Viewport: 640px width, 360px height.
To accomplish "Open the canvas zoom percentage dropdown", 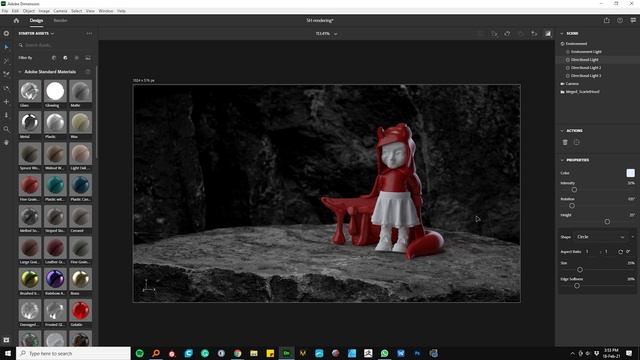I will [326, 34].
